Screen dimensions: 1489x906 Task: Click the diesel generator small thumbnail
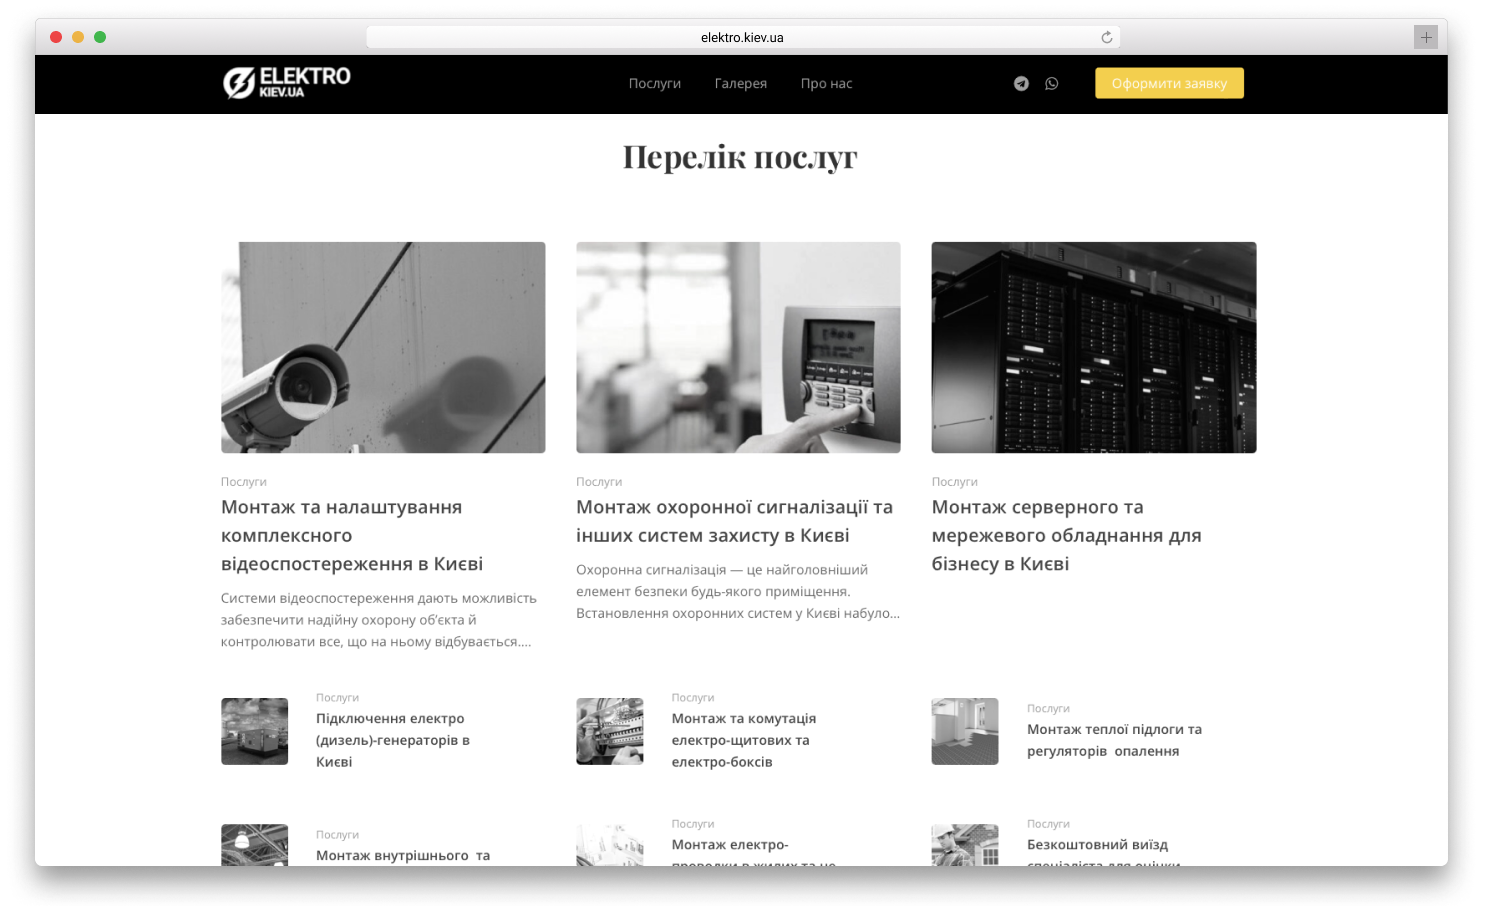(254, 731)
